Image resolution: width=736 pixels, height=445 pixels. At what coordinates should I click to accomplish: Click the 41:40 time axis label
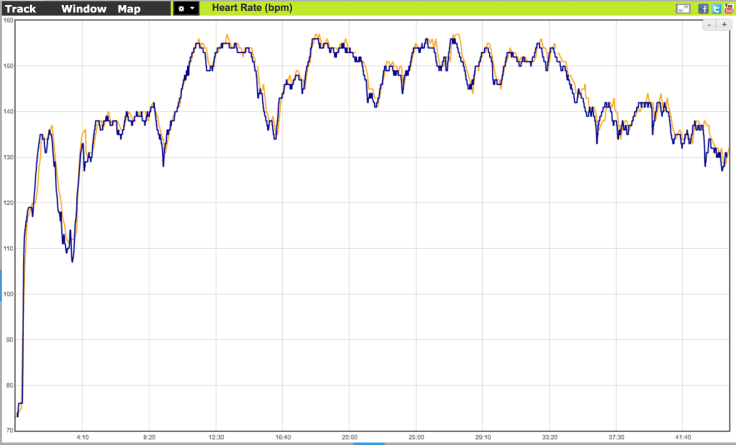tap(682, 437)
